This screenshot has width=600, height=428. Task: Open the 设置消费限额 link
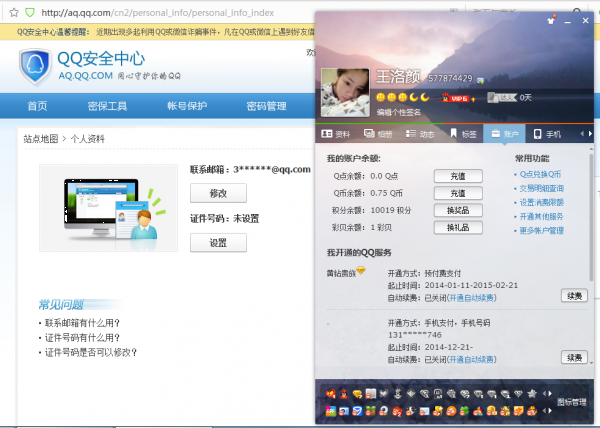[541, 202]
